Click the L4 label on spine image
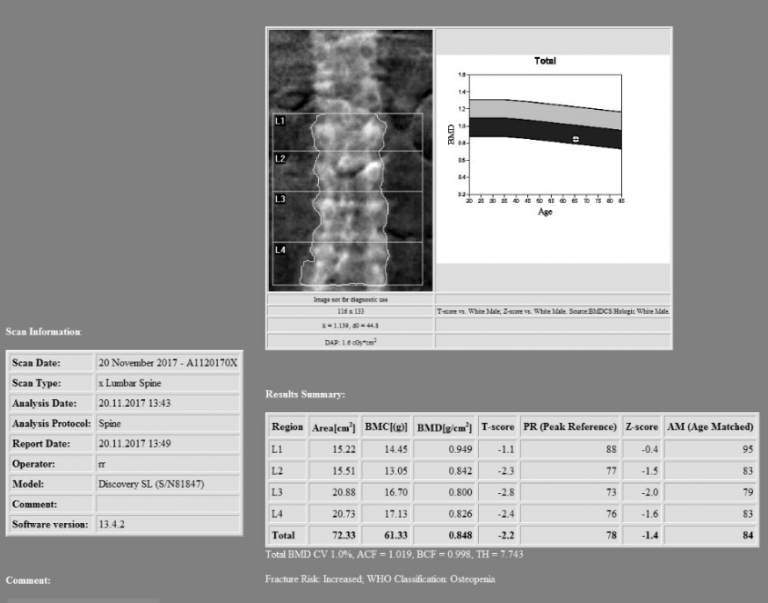Screen dimensions: 768x603 pyautogui.click(x=281, y=248)
